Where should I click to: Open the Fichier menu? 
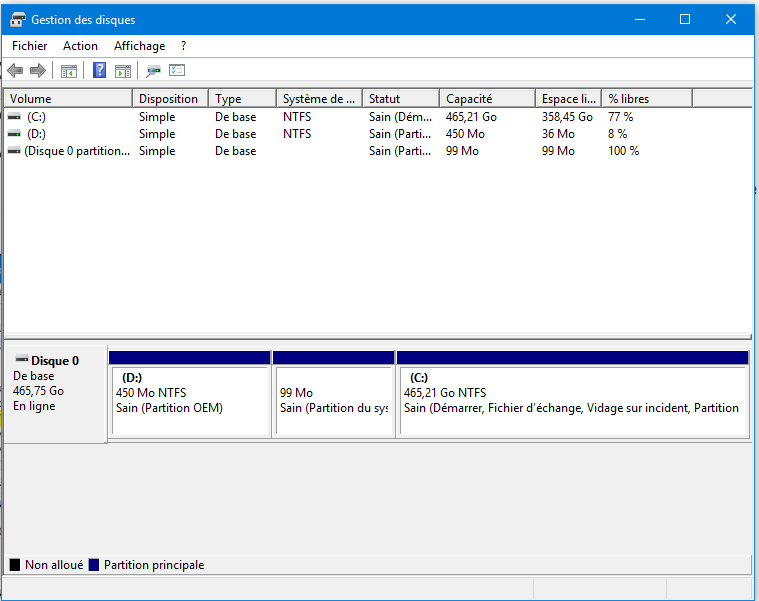click(30, 46)
